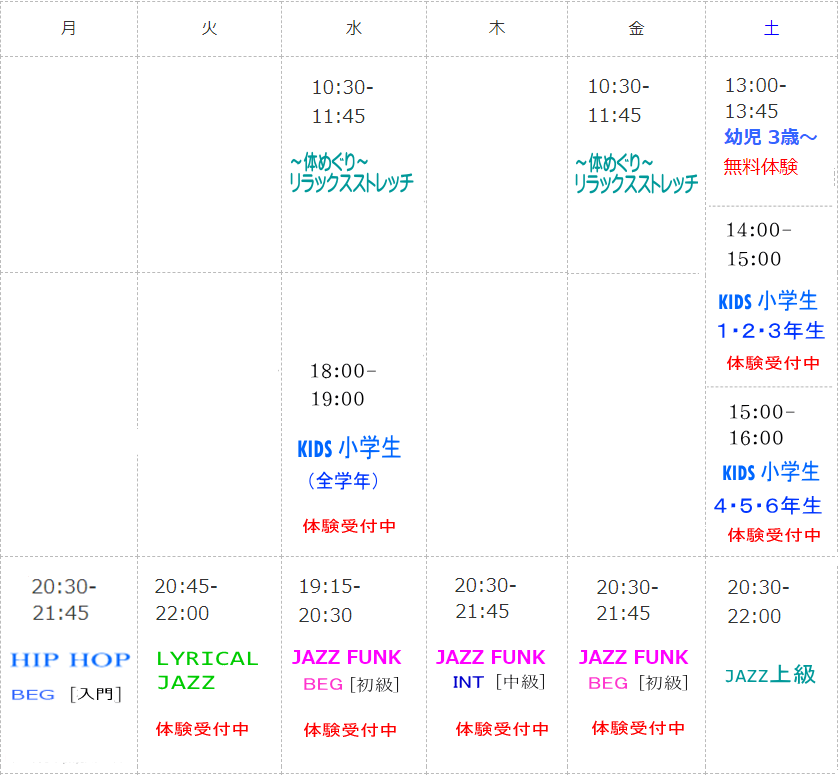Click the 土 (Saturday) column header
The height and width of the screenshot is (775, 839).
(771, 28)
